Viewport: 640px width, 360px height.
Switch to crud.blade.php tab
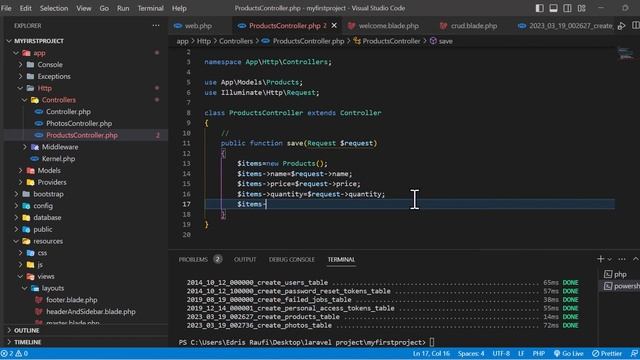[x=468, y=26]
